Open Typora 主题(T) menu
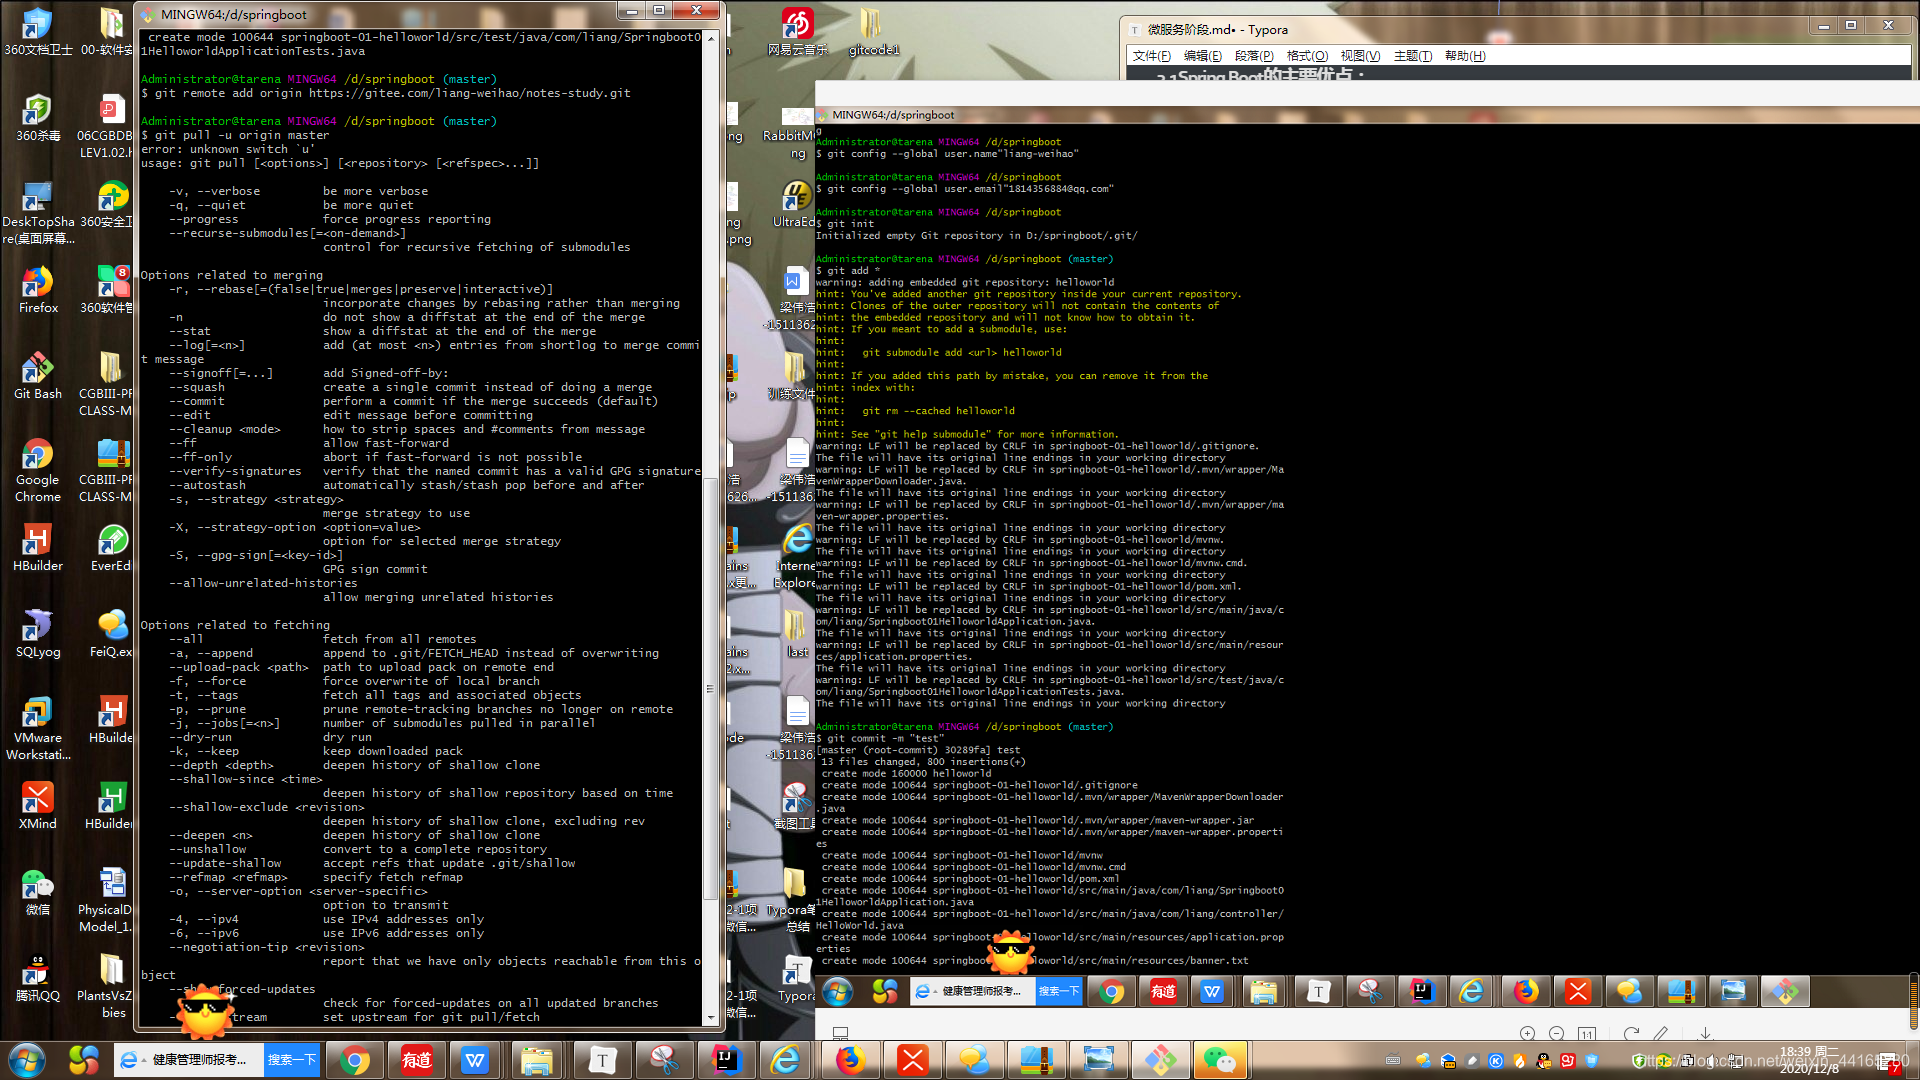The image size is (1920, 1080). 1412,56
